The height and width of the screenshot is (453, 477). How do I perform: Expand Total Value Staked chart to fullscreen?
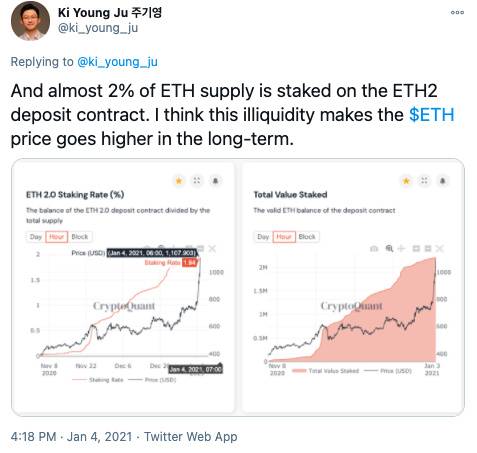tap(424, 181)
